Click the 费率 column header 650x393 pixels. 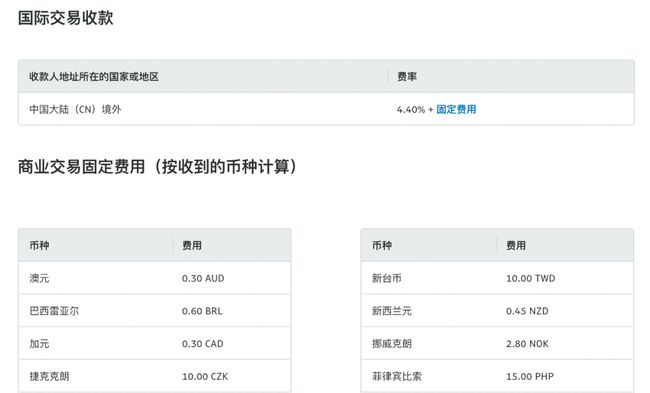(407, 77)
